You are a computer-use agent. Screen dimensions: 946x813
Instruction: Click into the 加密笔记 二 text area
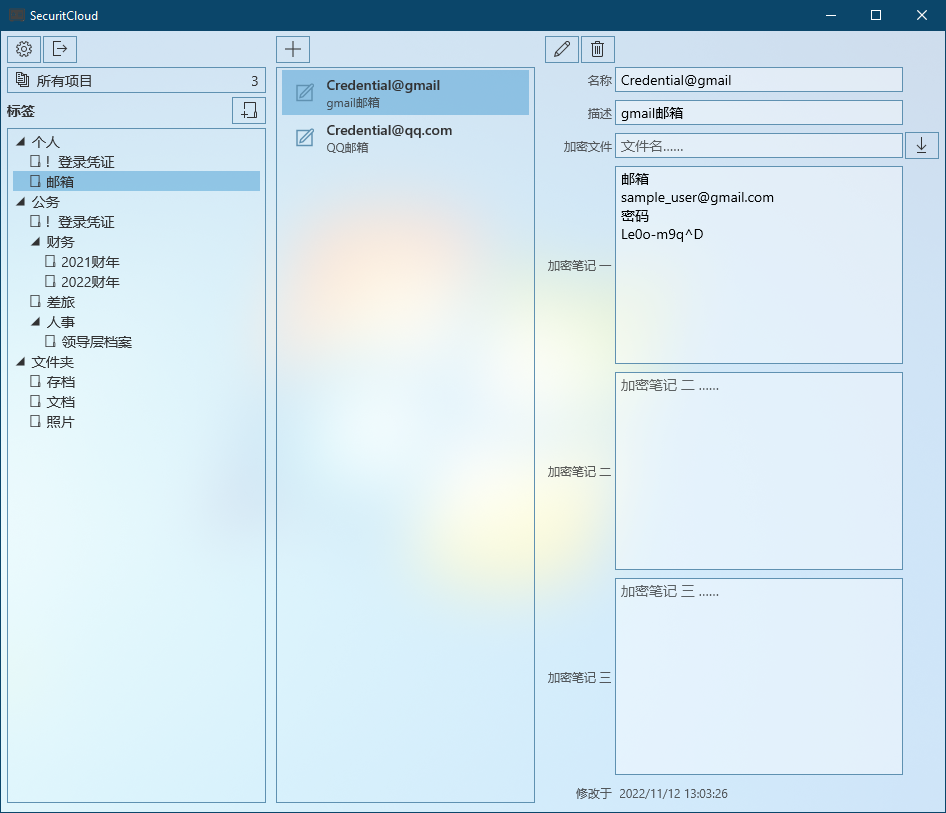click(x=758, y=471)
